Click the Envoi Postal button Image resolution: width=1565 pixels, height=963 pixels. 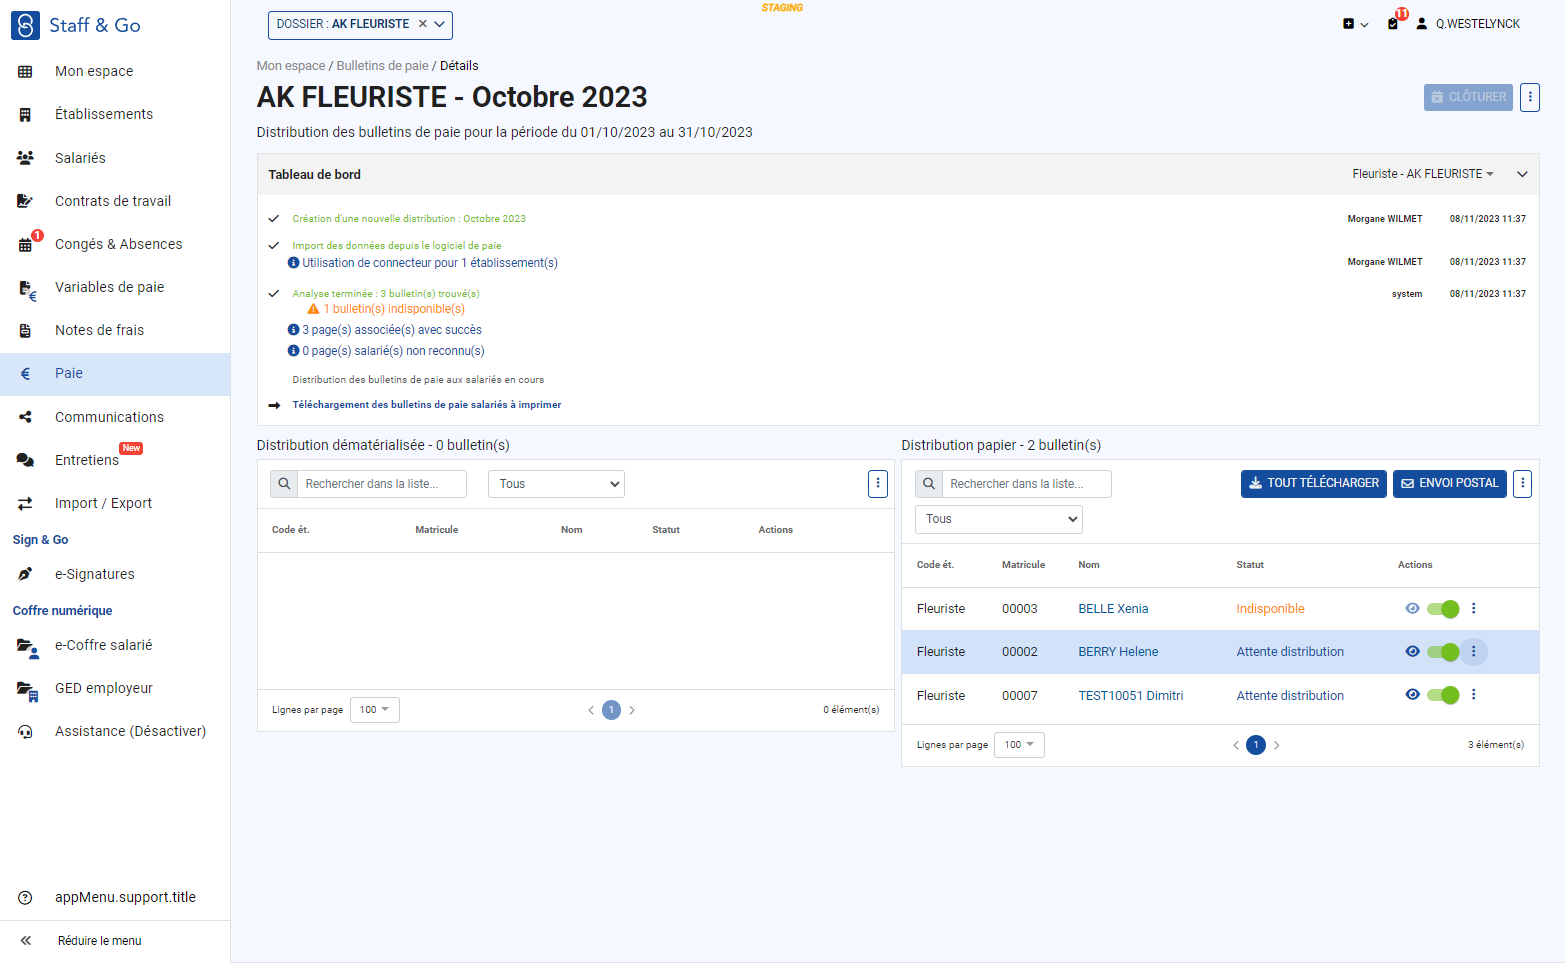point(1450,484)
